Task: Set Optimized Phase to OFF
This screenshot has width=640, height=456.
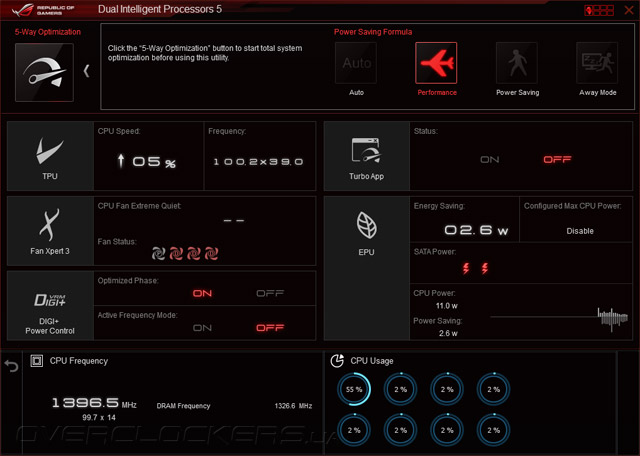Action: [x=270, y=294]
